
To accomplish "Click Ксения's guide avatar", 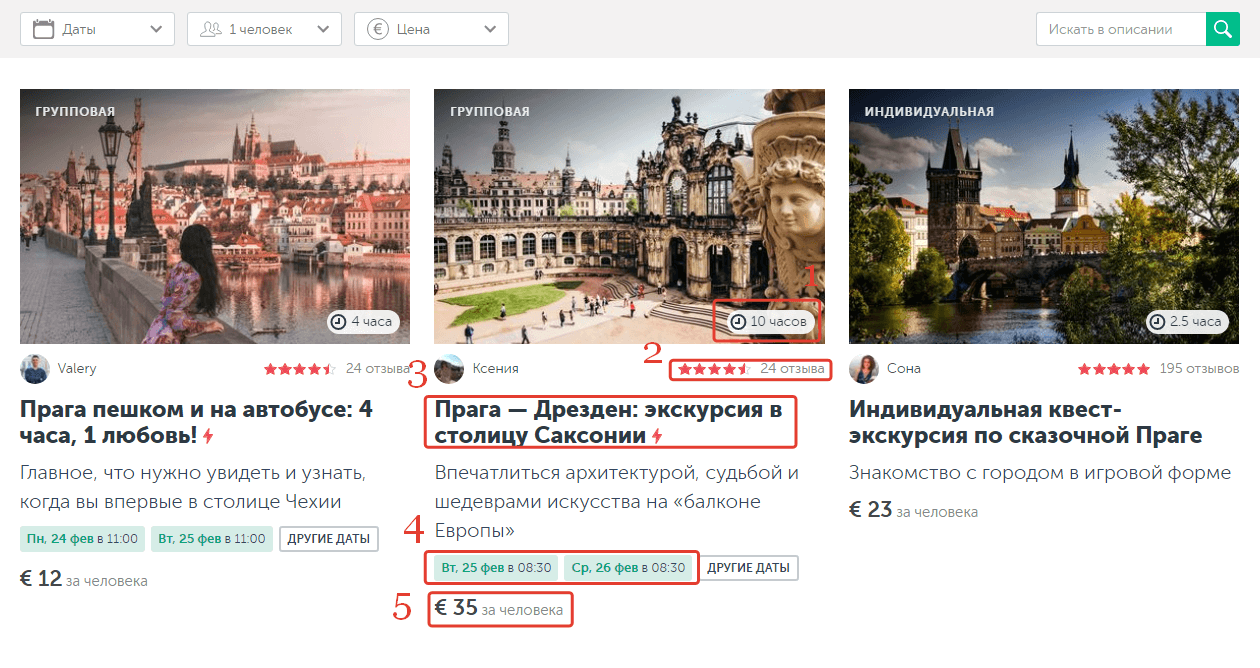I will [x=449, y=369].
